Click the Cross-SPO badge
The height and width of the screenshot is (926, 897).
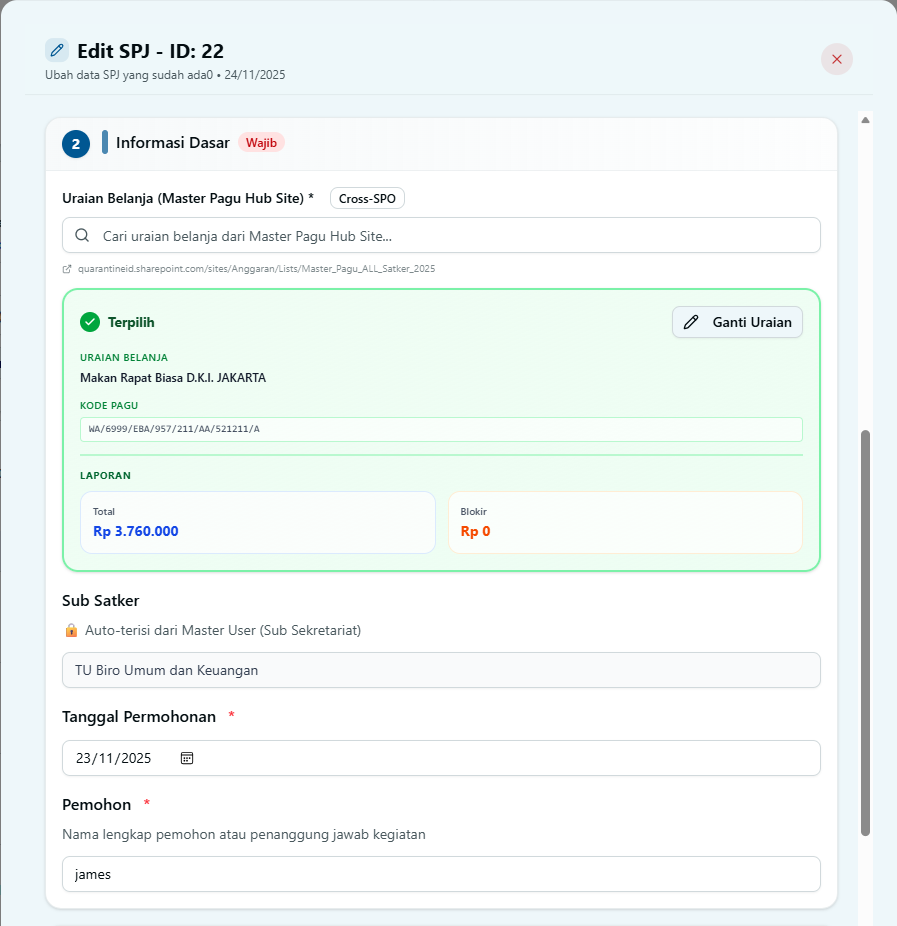pyautogui.click(x=367, y=198)
